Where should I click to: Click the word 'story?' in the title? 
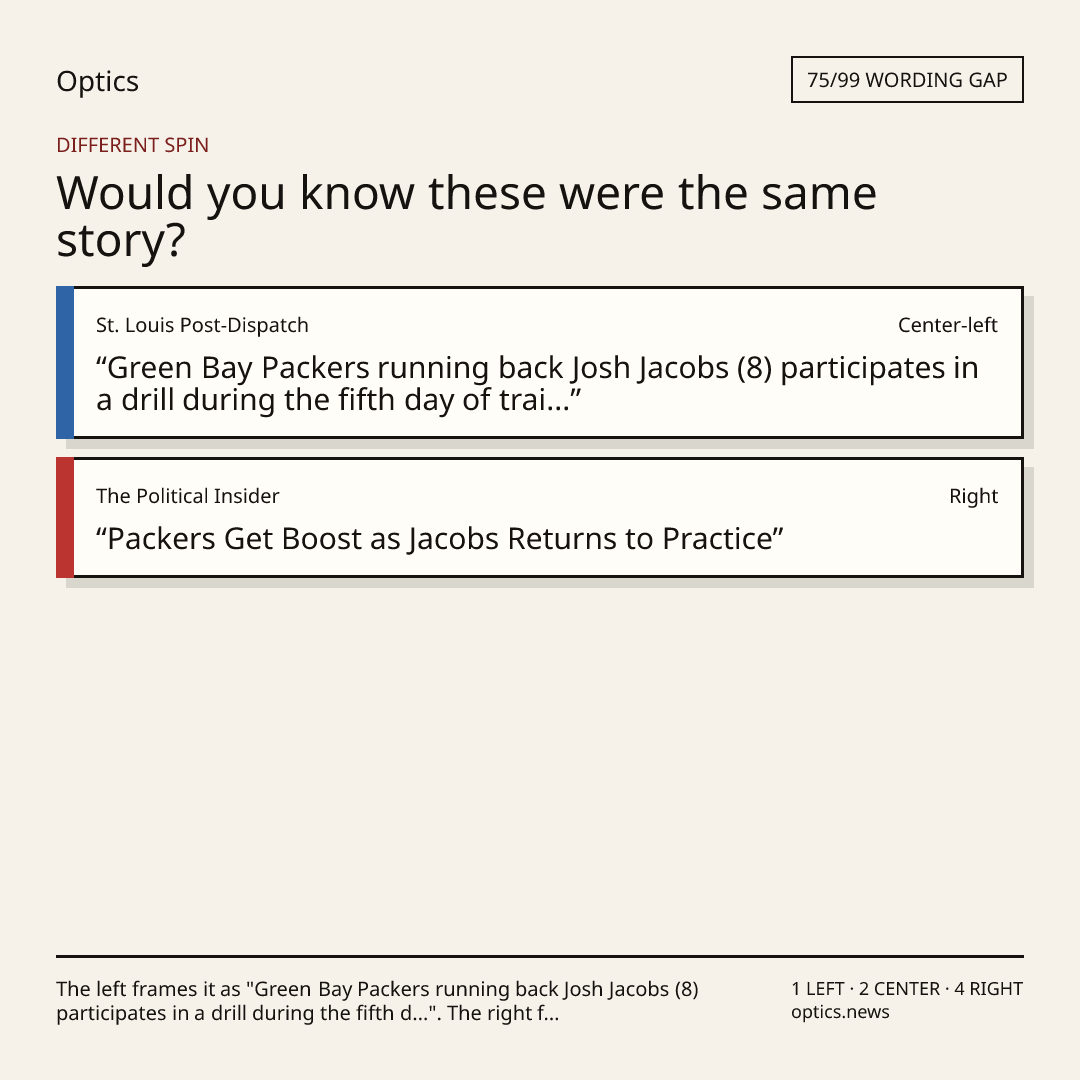(121, 241)
